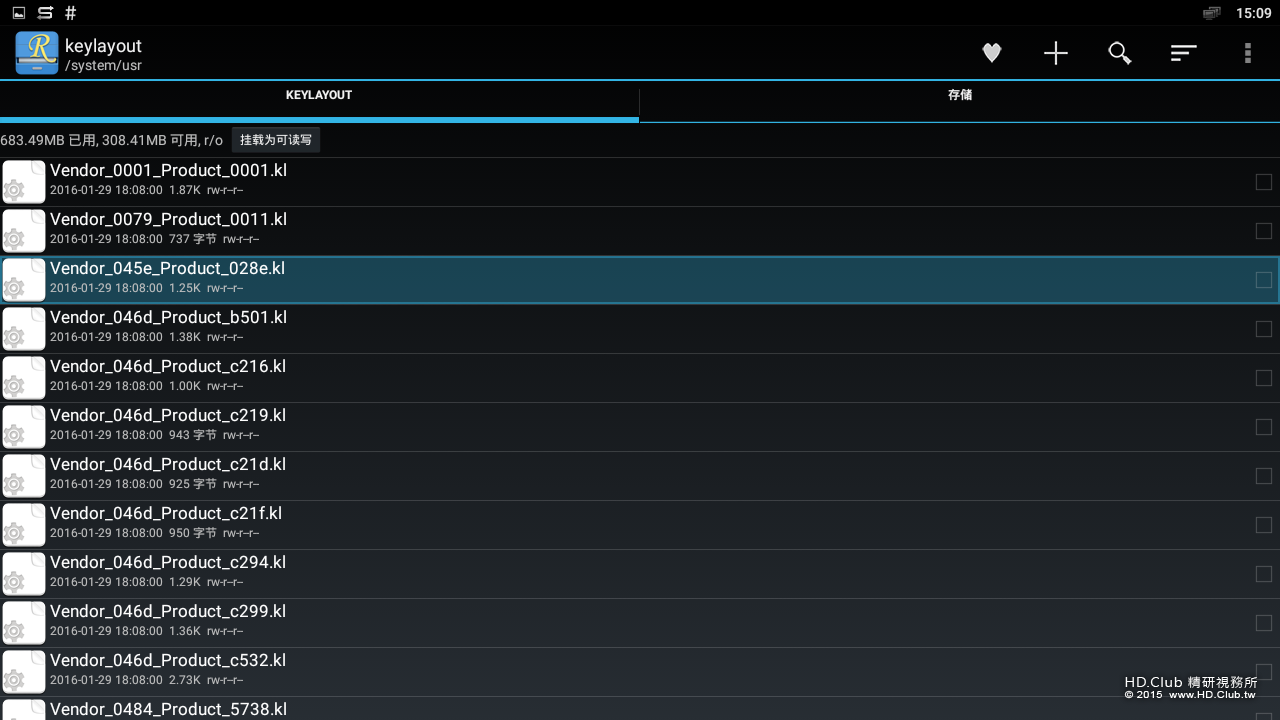Viewport: 1280px width, 720px height.
Task: Click the file icon of Vendor_046d_Product_c219.kl
Action: 24,427
